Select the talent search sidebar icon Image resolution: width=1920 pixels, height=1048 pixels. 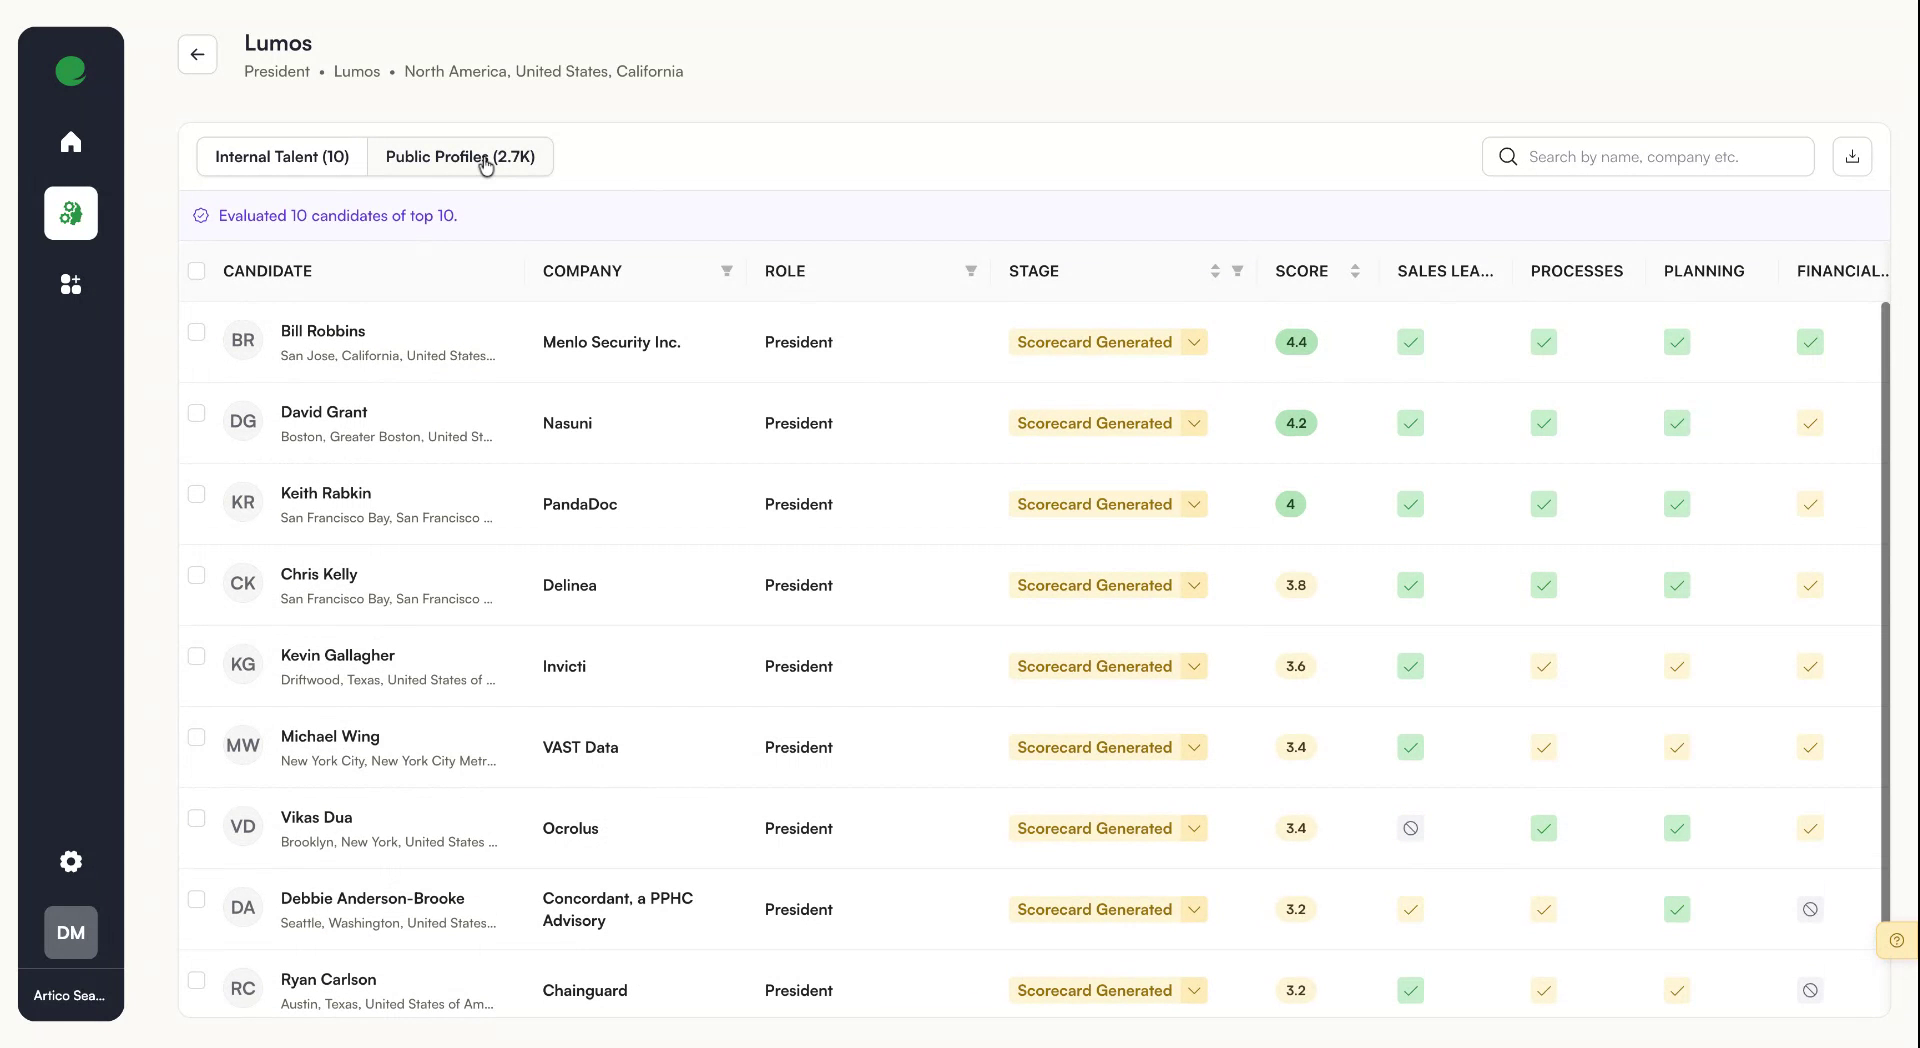pyautogui.click(x=71, y=213)
